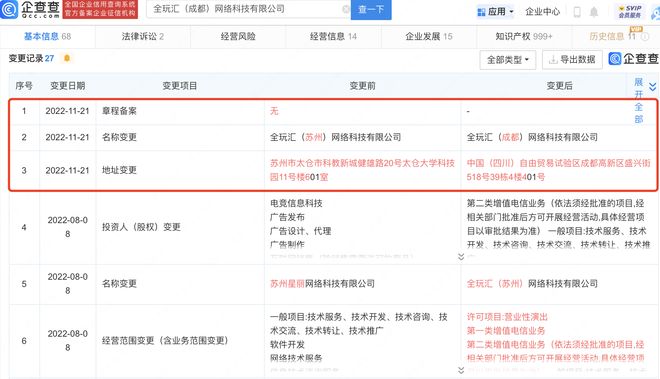
Task: Switch to 知识产权 tab
Action: (x=524, y=37)
